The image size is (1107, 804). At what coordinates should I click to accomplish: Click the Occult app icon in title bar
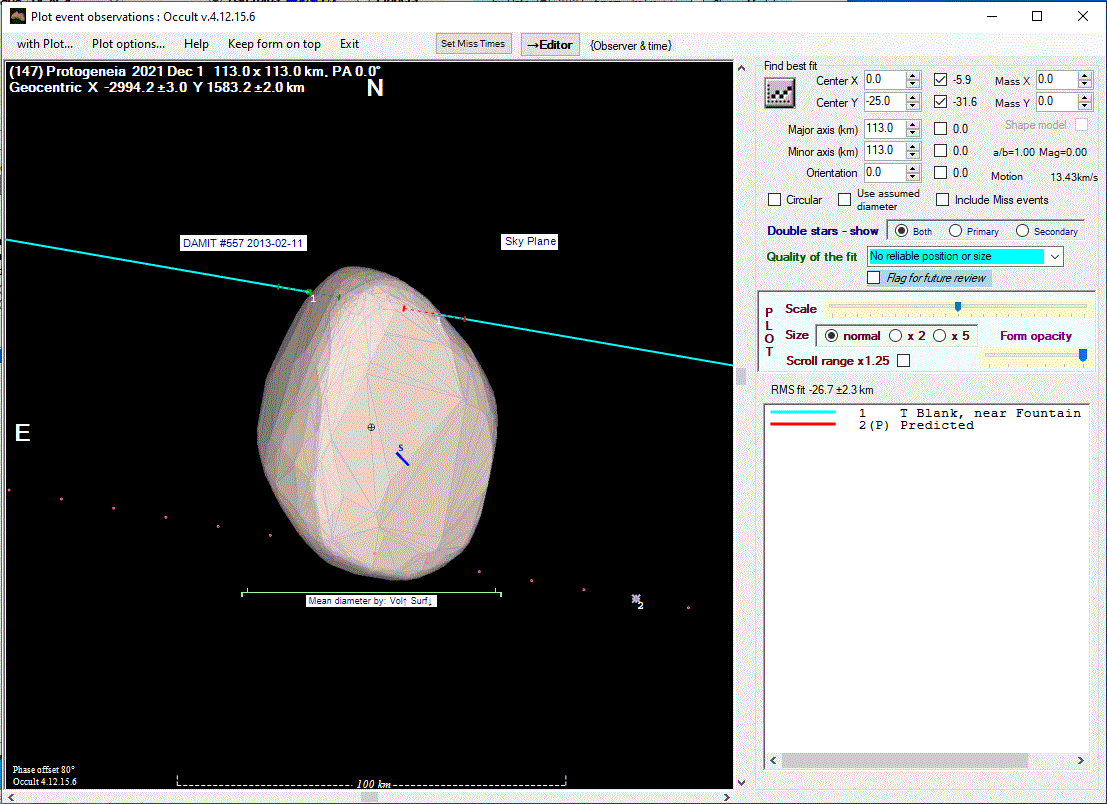click(17, 16)
